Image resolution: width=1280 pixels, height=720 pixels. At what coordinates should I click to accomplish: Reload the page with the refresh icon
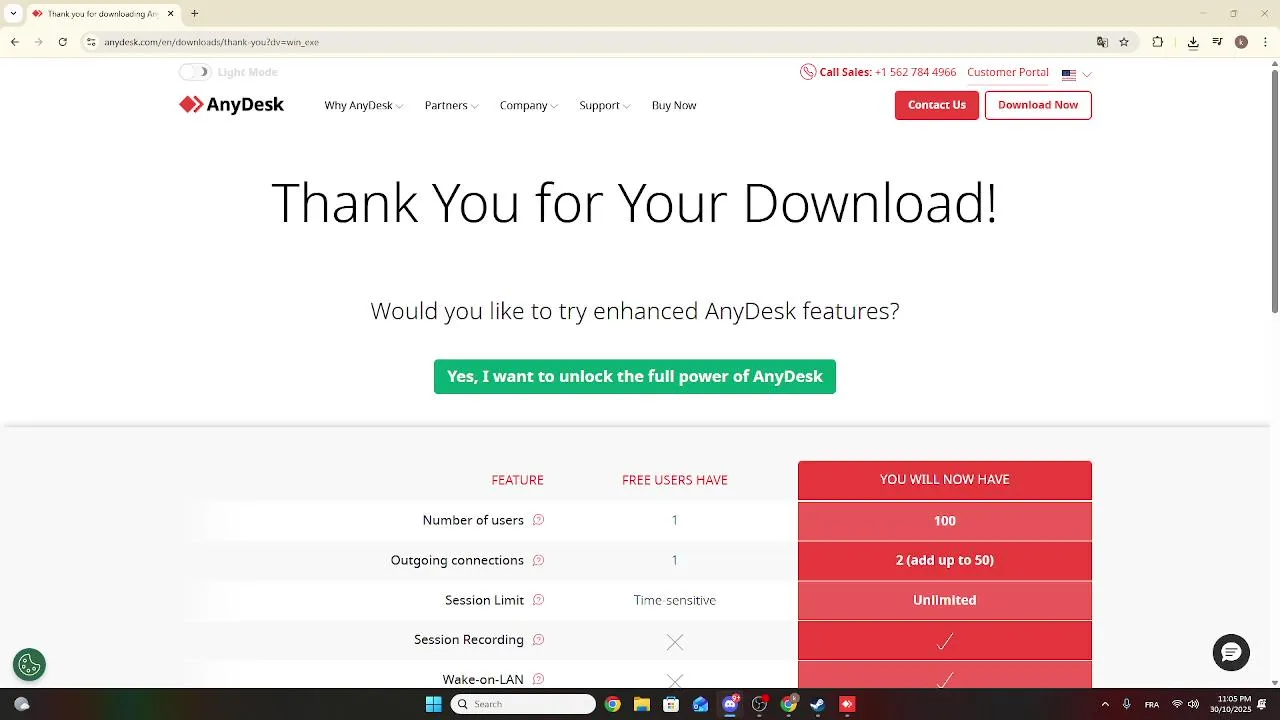click(x=63, y=42)
